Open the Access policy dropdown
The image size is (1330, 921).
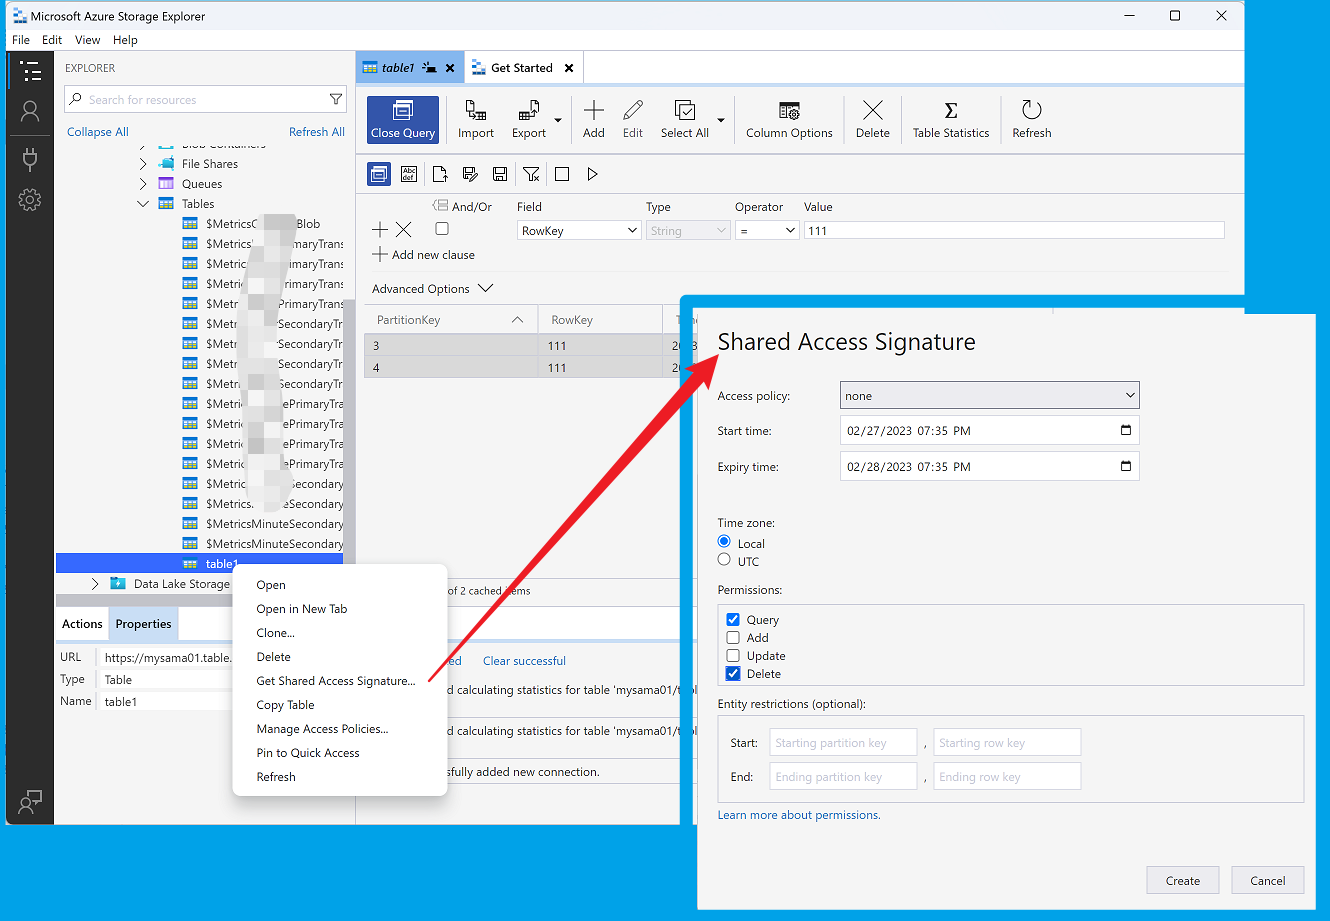989,396
